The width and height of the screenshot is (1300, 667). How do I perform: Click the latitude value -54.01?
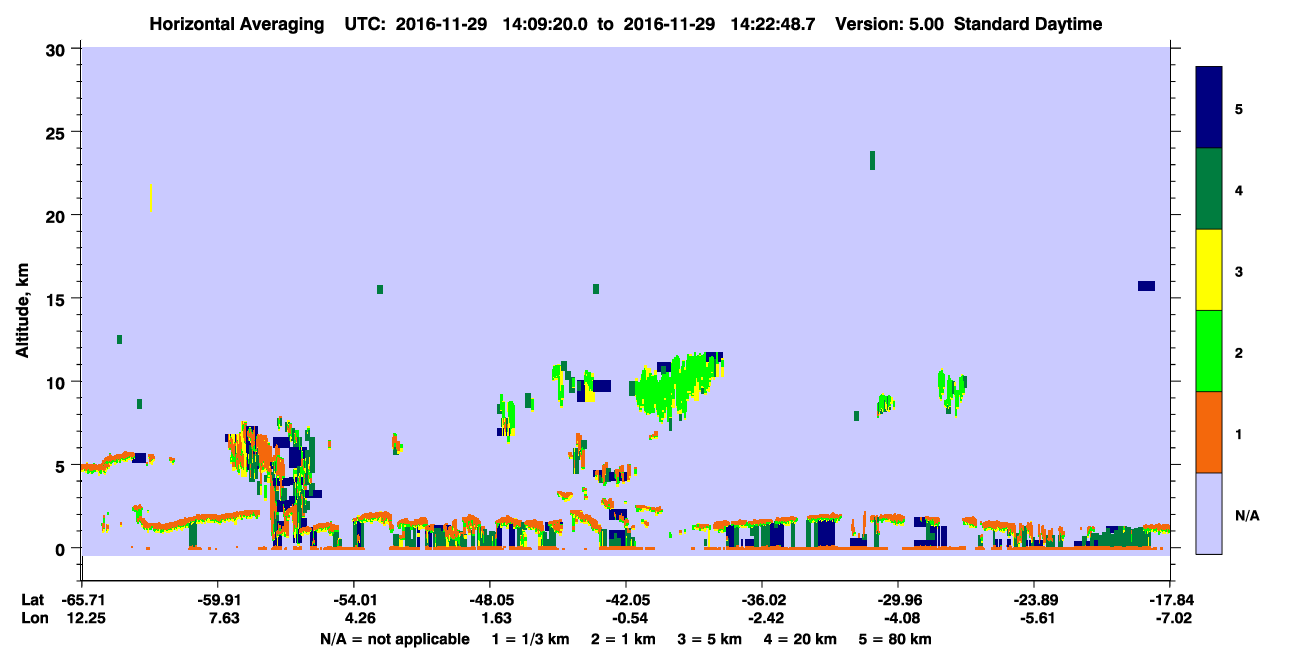click(354, 600)
